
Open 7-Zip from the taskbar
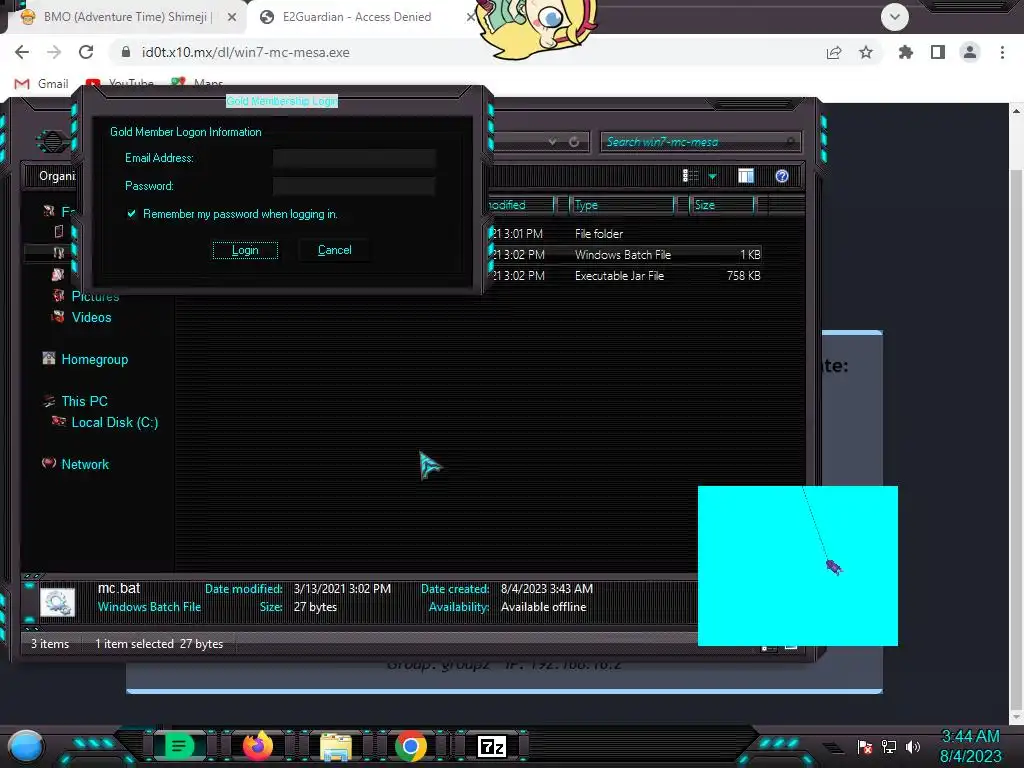click(x=492, y=746)
